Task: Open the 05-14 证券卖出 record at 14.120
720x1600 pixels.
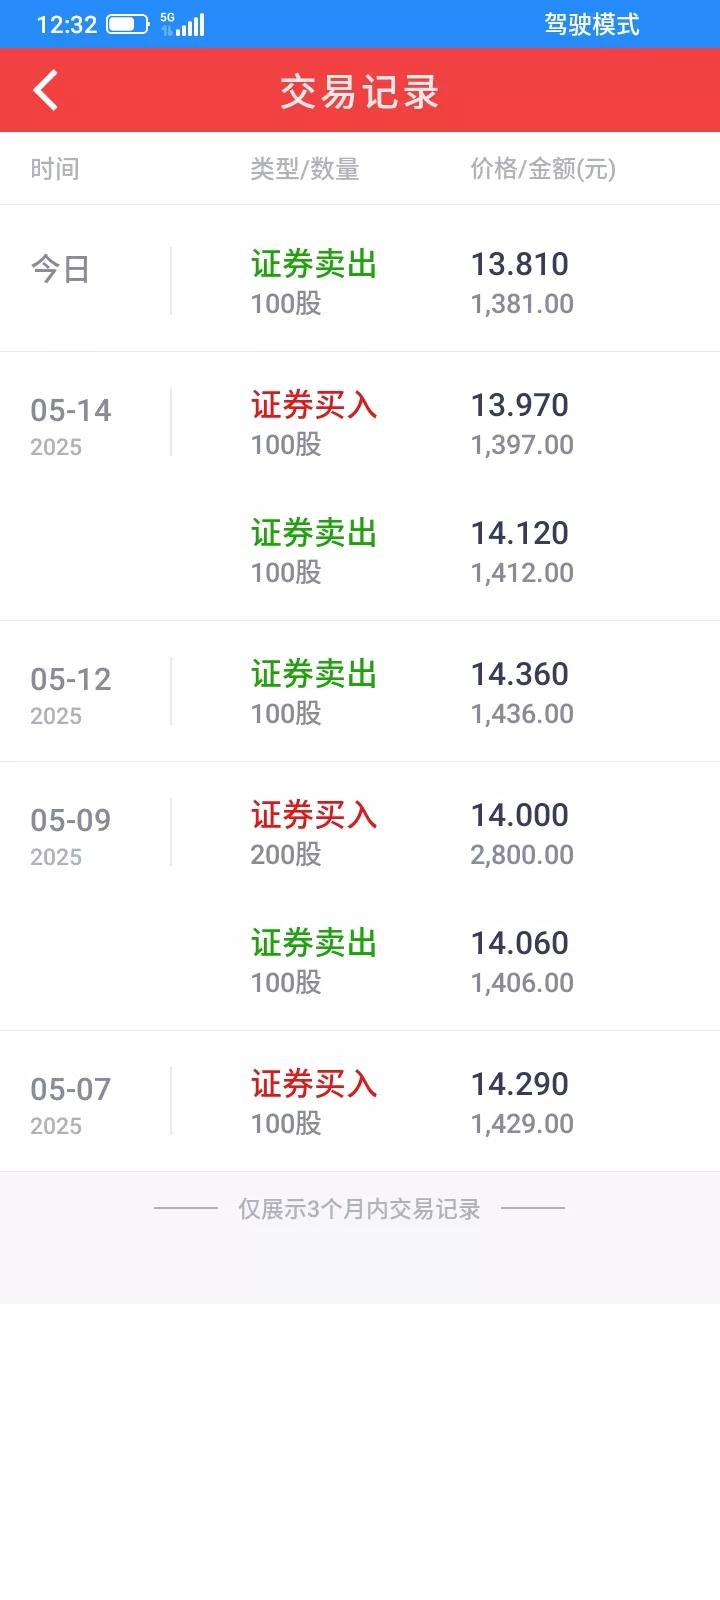Action: [x=360, y=550]
